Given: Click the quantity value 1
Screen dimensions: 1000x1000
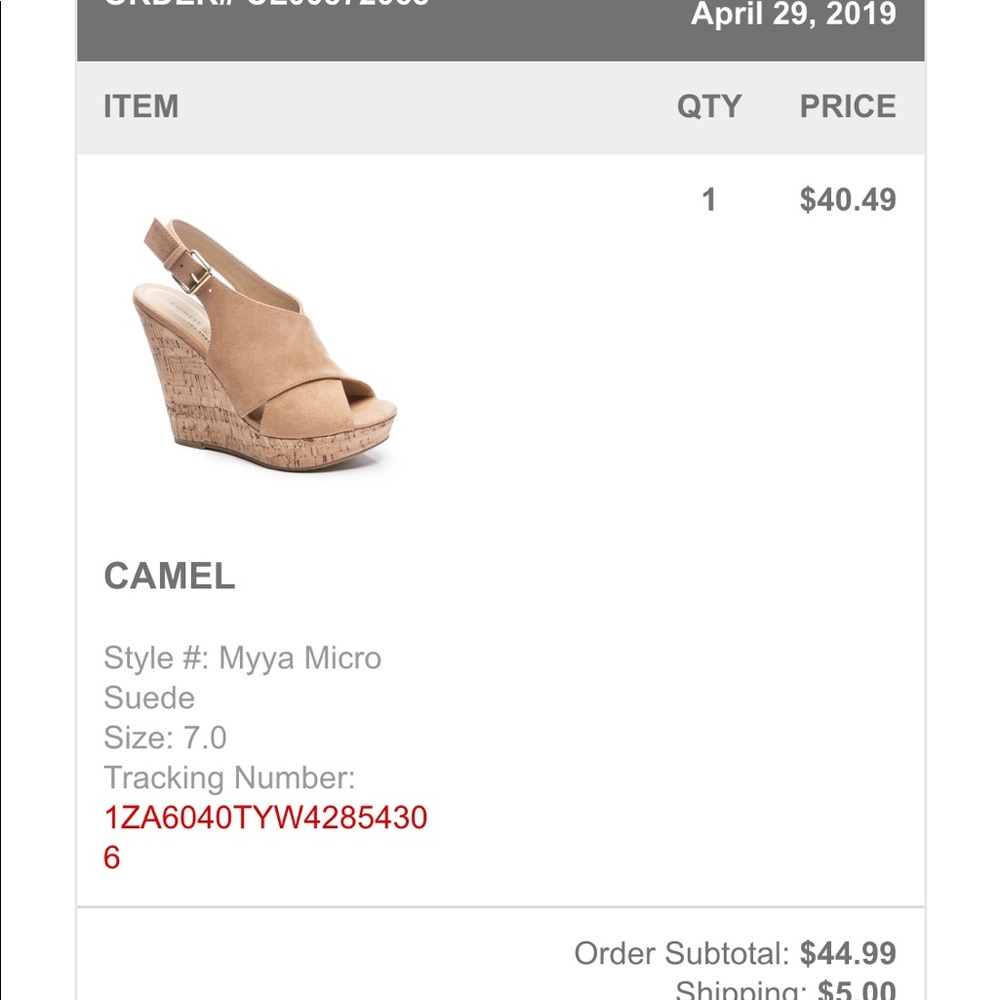Looking at the screenshot, I should [709, 200].
